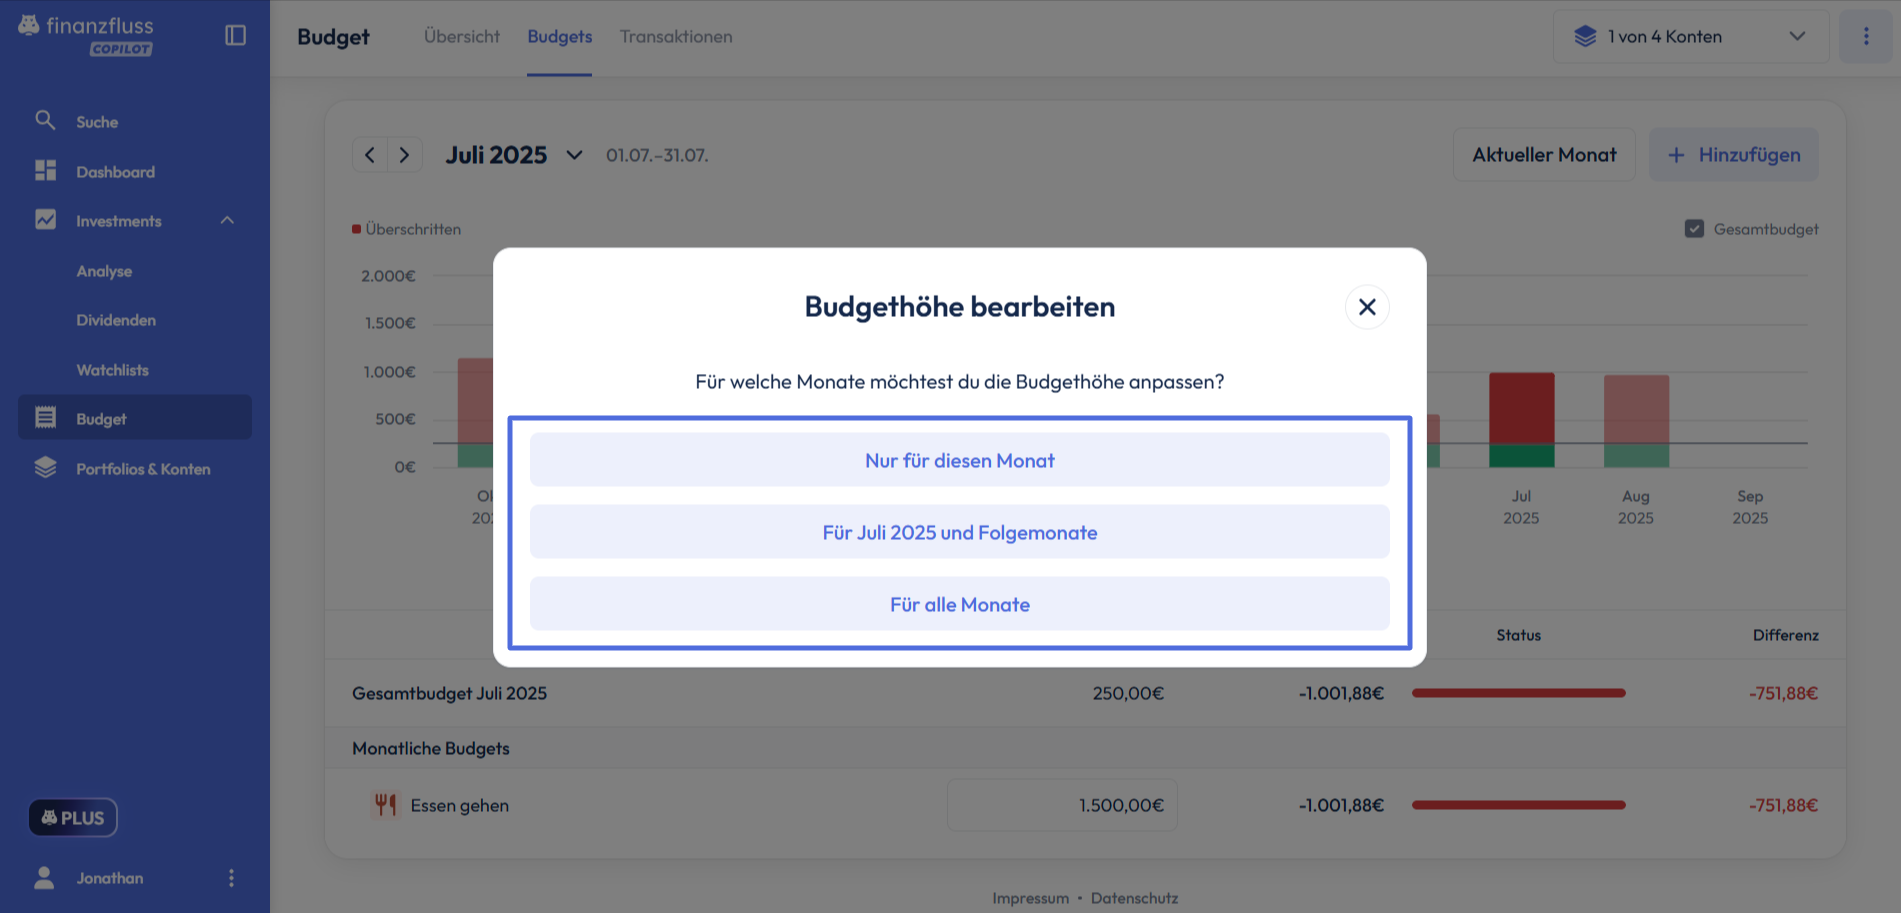Click the three-dot menu beside Jonathan
The height and width of the screenshot is (913, 1901).
click(x=231, y=878)
